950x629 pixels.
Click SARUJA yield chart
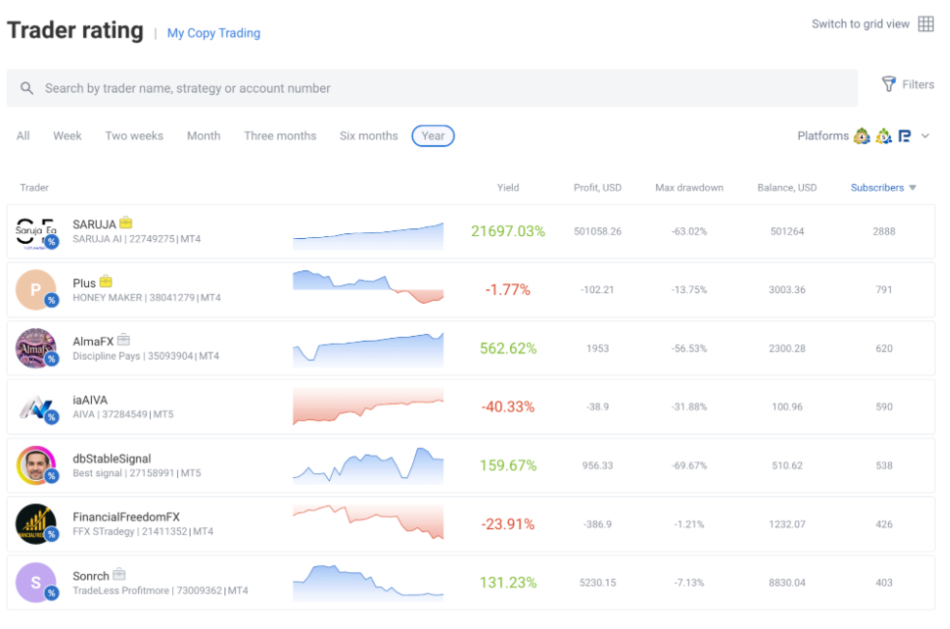coord(368,236)
